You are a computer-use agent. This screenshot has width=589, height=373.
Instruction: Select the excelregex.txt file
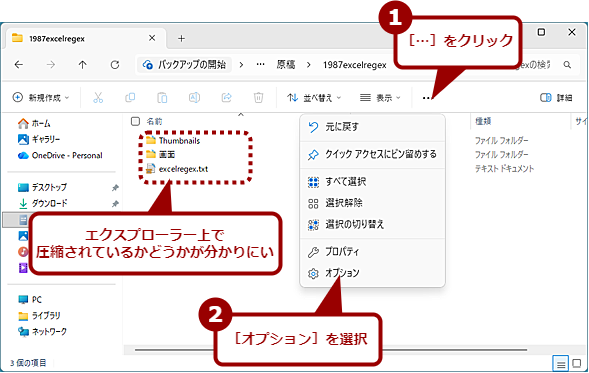(x=177, y=169)
